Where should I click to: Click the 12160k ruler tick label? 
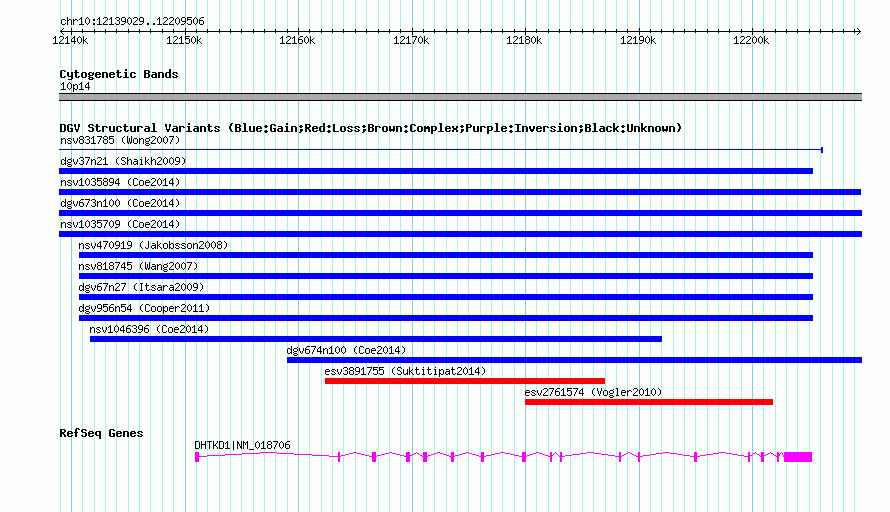coord(297,40)
